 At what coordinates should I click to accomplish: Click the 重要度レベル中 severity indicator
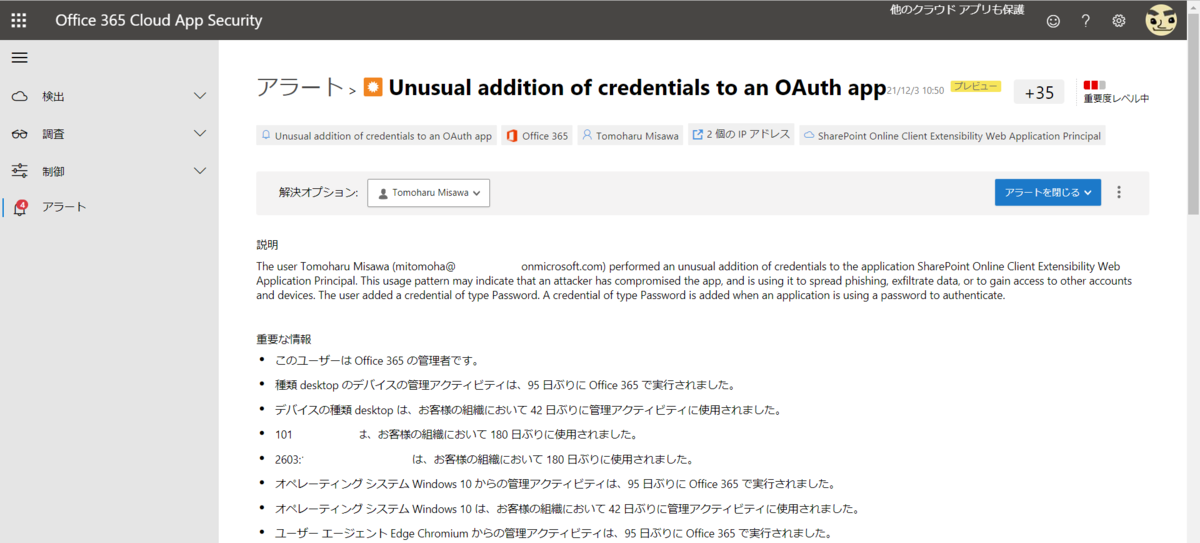pos(1116,92)
